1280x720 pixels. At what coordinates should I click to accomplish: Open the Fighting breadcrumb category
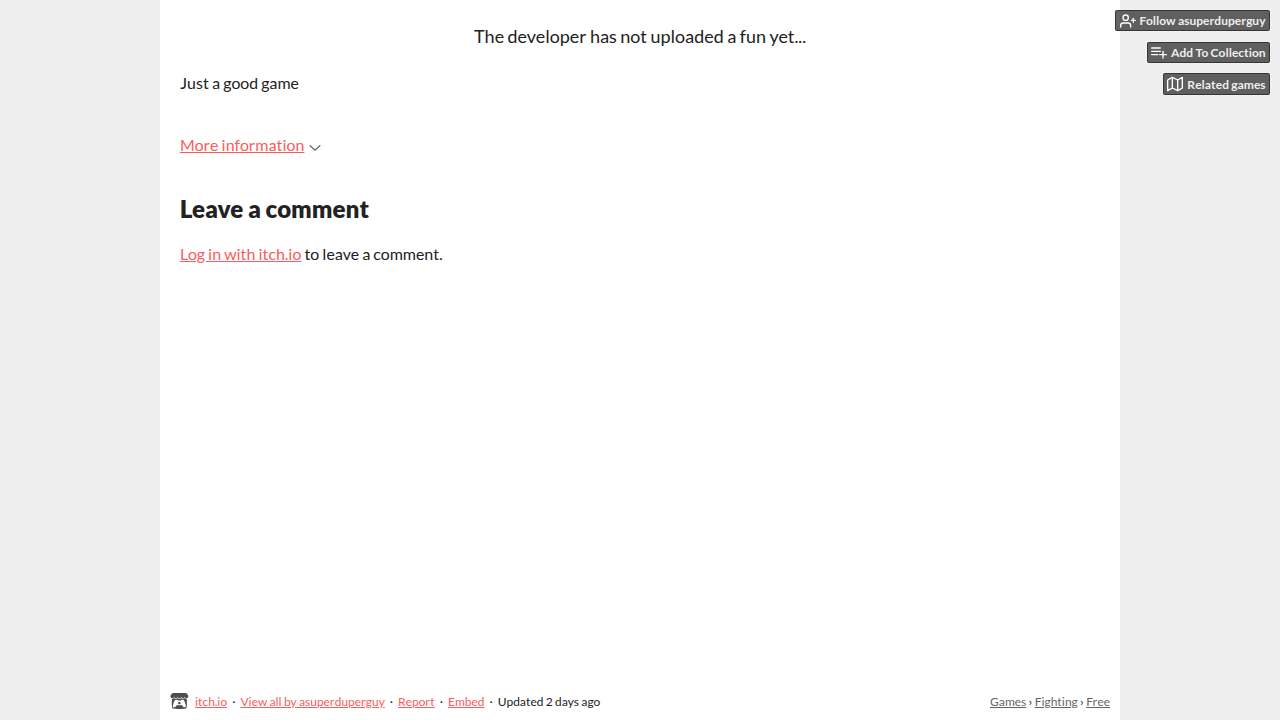1056,702
